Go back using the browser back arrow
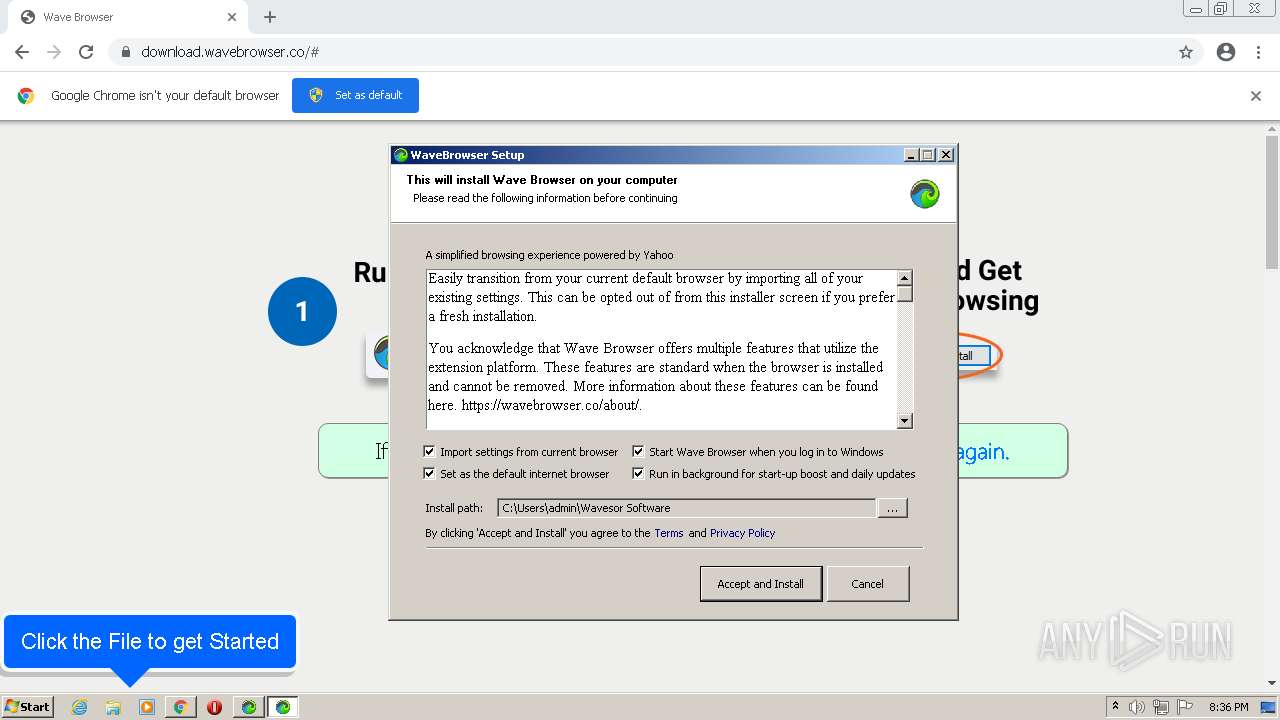Image resolution: width=1280 pixels, height=720 pixels. (22, 52)
